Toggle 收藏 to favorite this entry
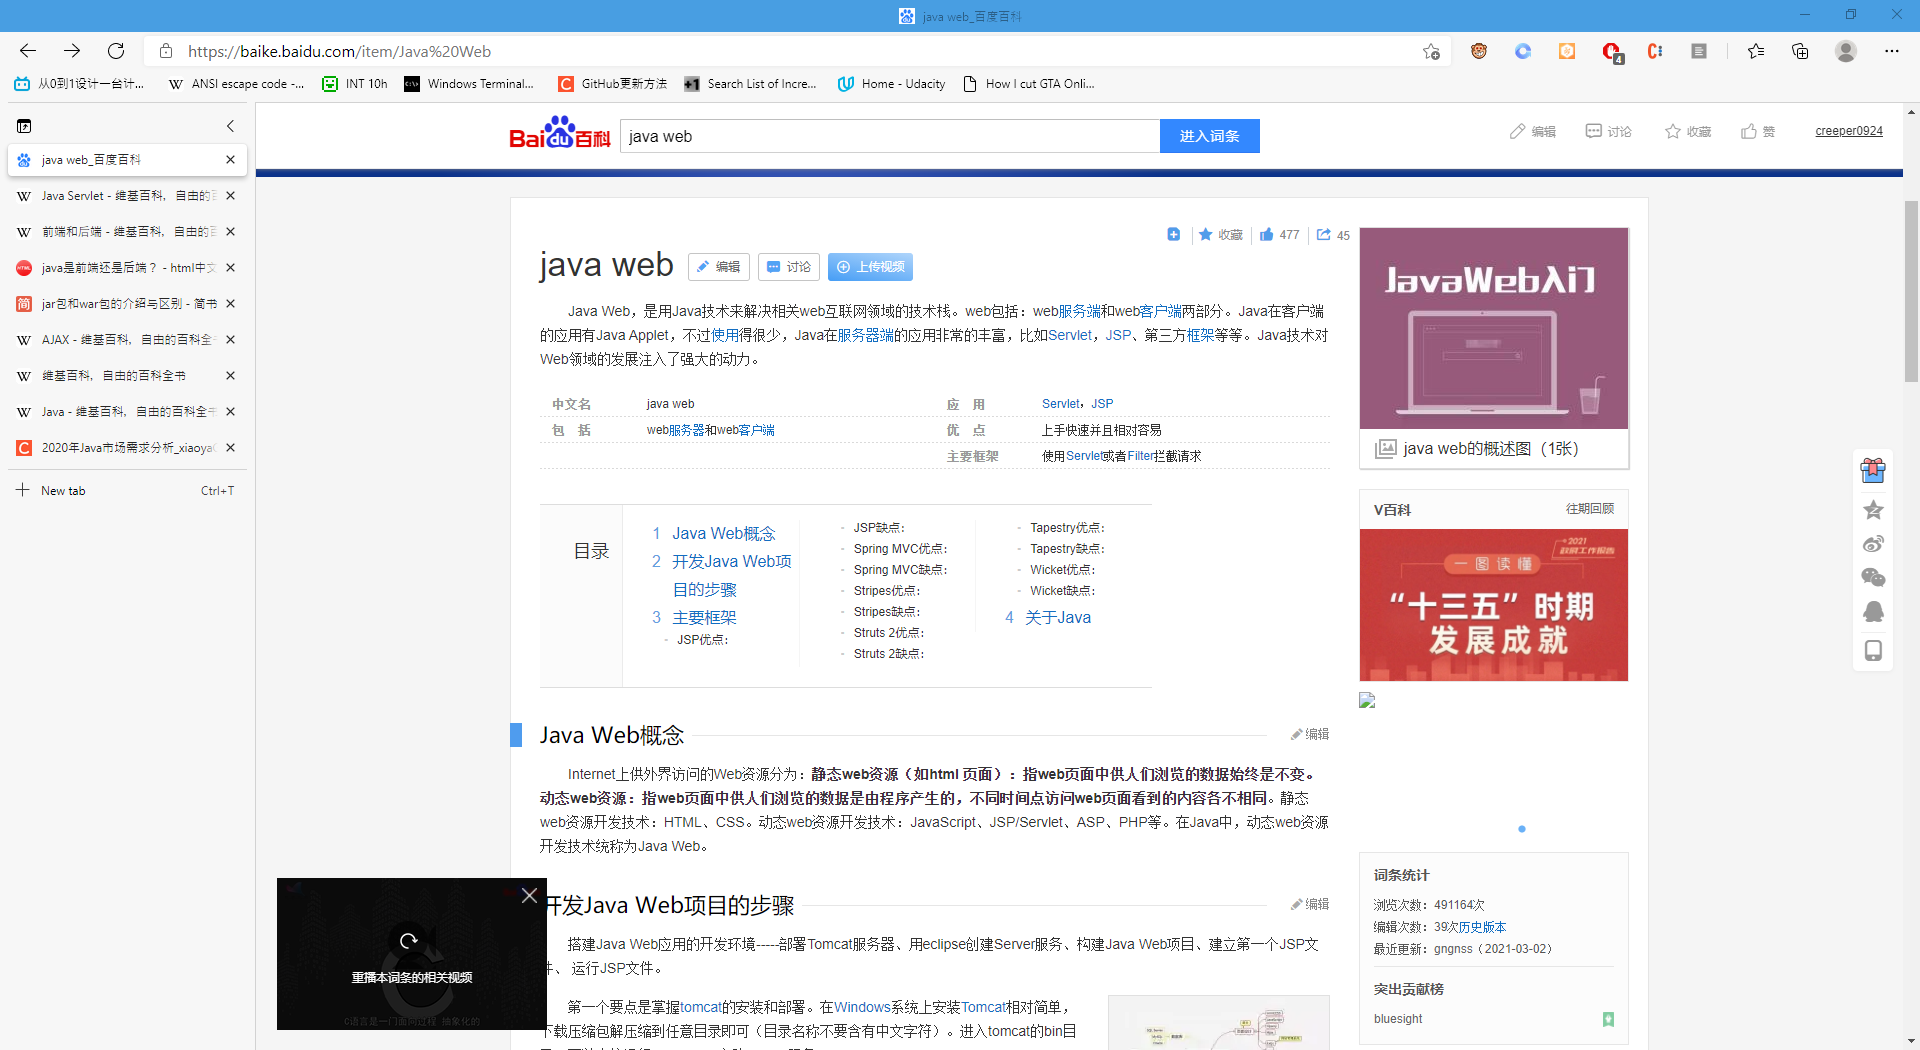The width and height of the screenshot is (1920, 1050). [1220, 234]
